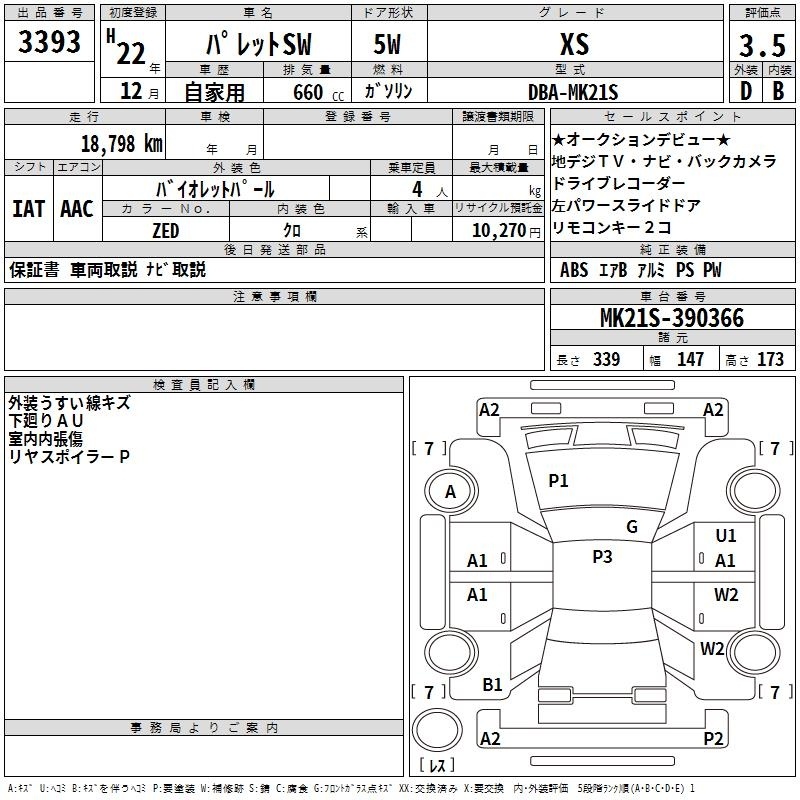
Task: Click the 保証書 item
Action: pos(34,270)
